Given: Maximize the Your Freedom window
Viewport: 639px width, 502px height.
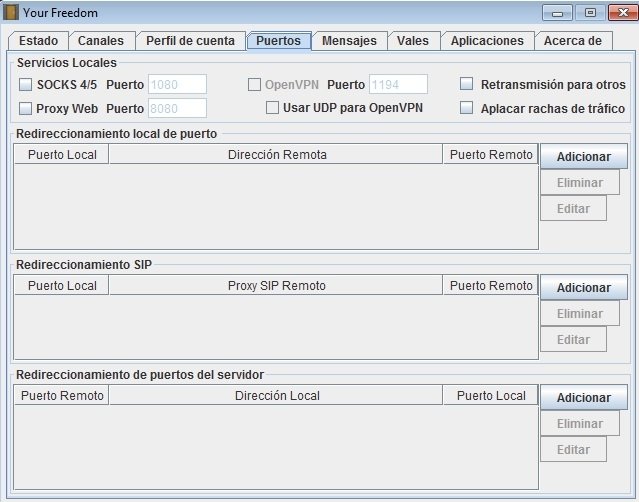Looking at the screenshot, I should [590, 12].
